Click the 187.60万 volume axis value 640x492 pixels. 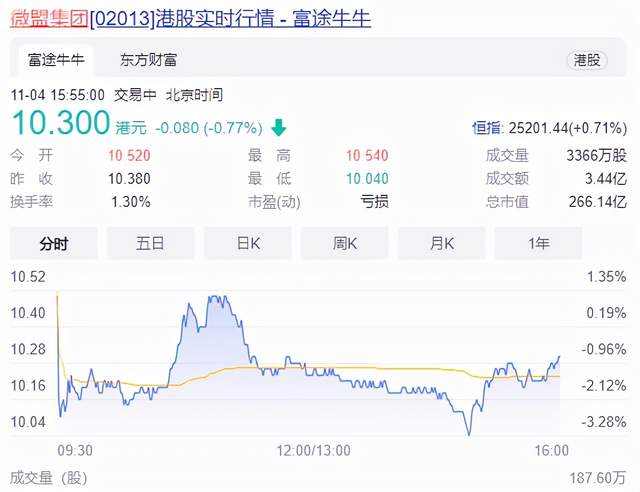598,478
